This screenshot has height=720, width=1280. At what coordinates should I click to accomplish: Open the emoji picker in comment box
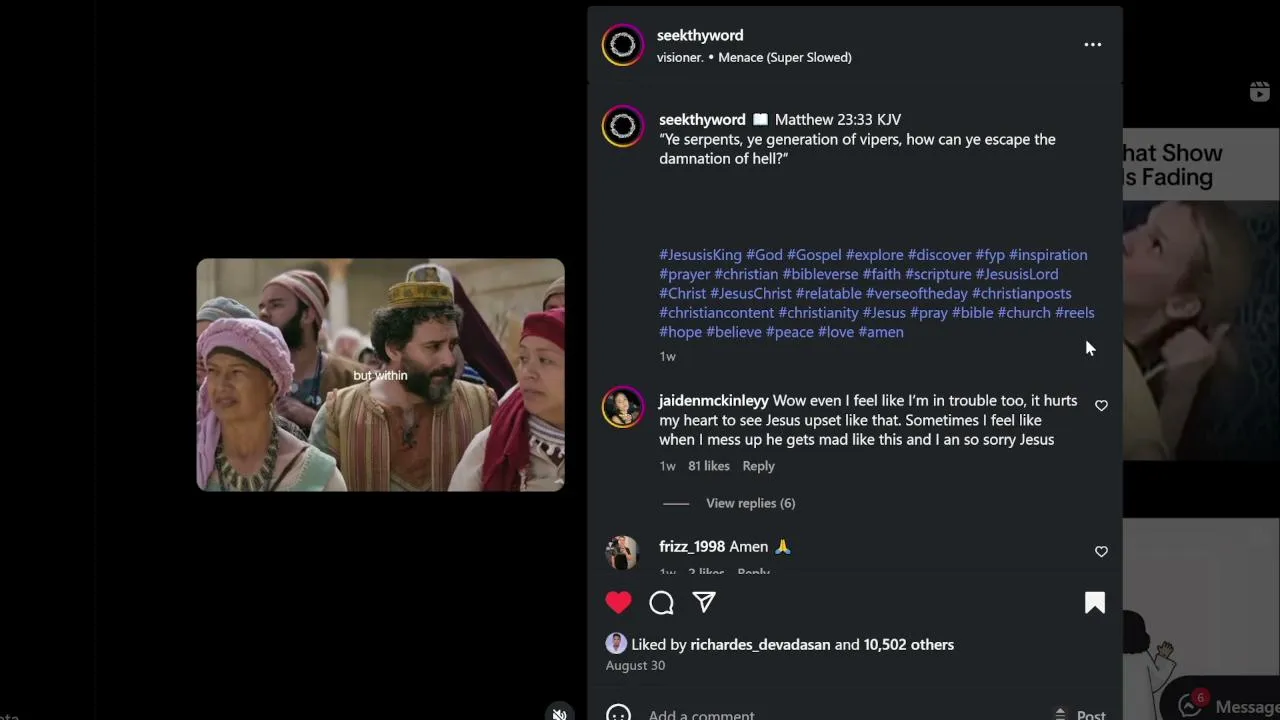(x=618, y=714)
